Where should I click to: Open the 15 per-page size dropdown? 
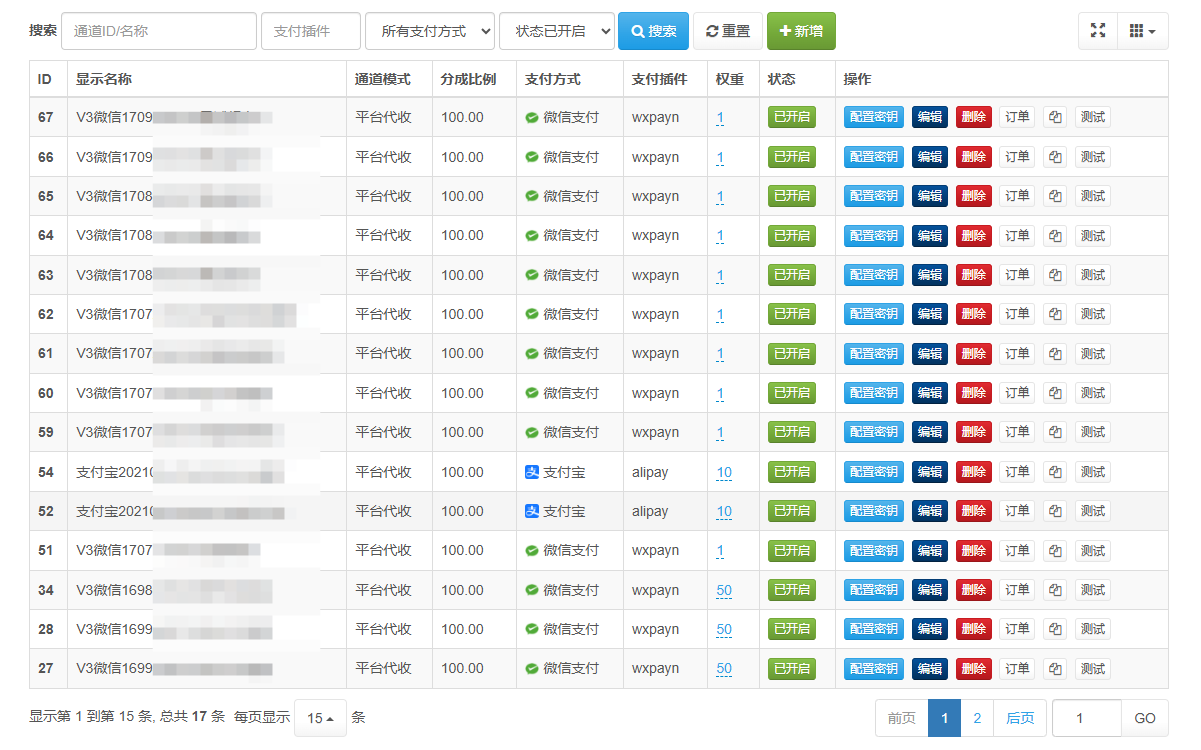[x=320, y=718]
